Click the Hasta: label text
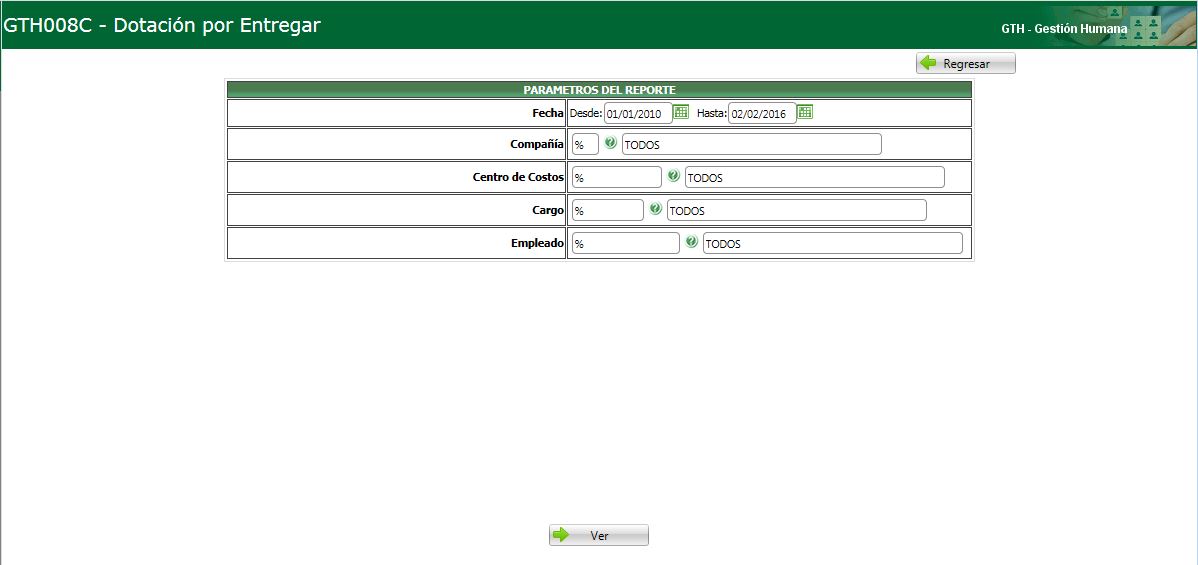1198x565 pixels. [711, 113]
